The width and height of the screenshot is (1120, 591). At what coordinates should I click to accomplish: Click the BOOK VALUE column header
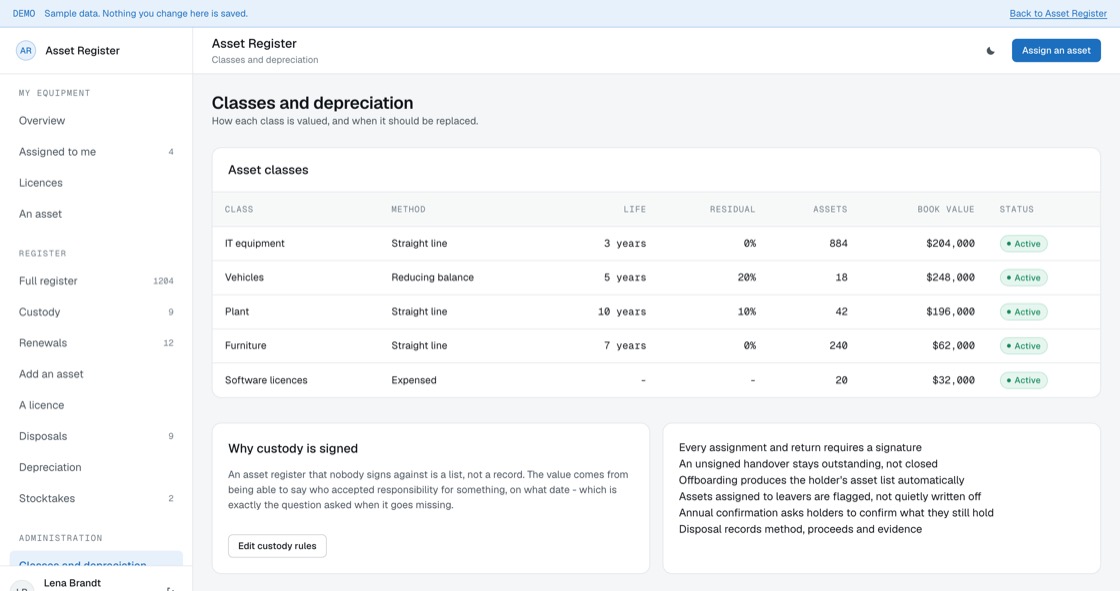click(x=946, y=209)
